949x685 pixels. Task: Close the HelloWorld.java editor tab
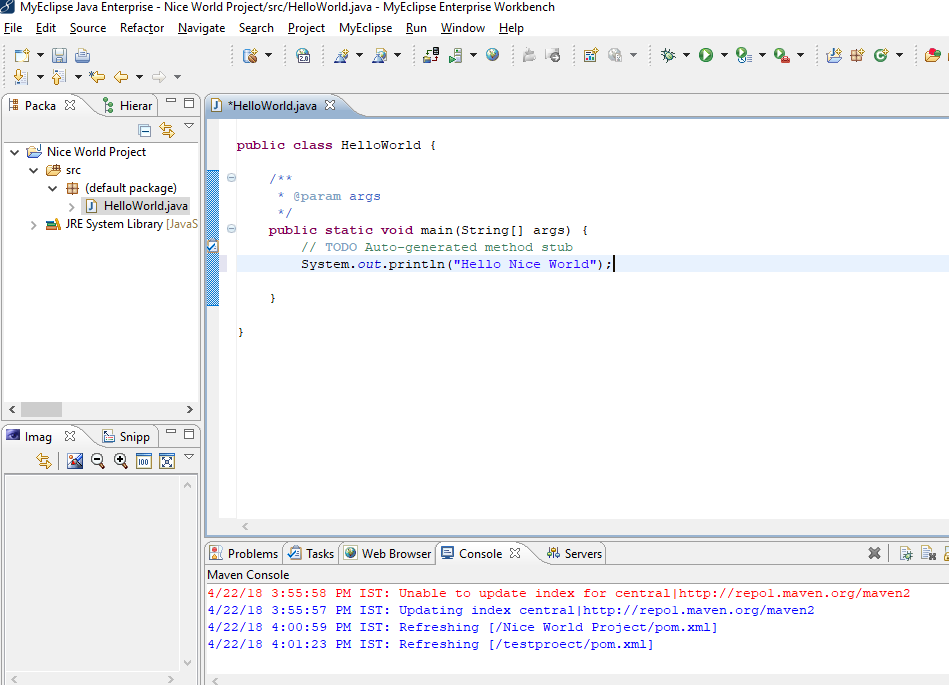330,105
